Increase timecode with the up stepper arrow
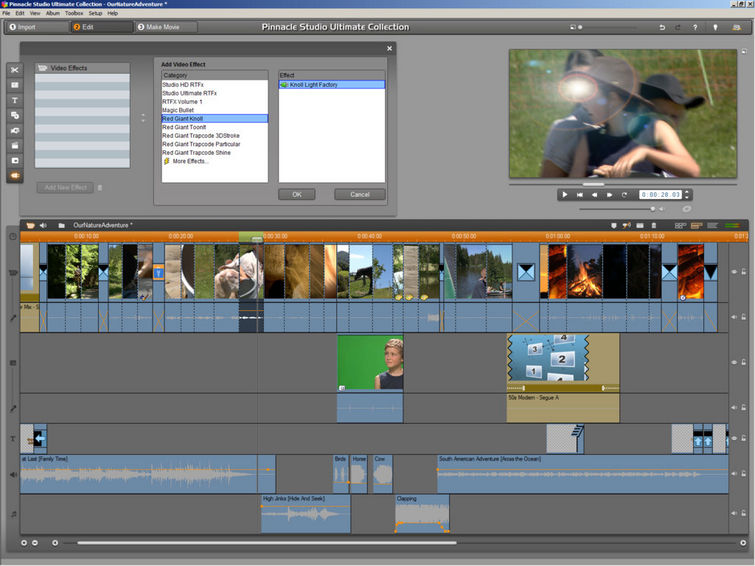This screenshot has height=566, width=755. pos(688,191)
